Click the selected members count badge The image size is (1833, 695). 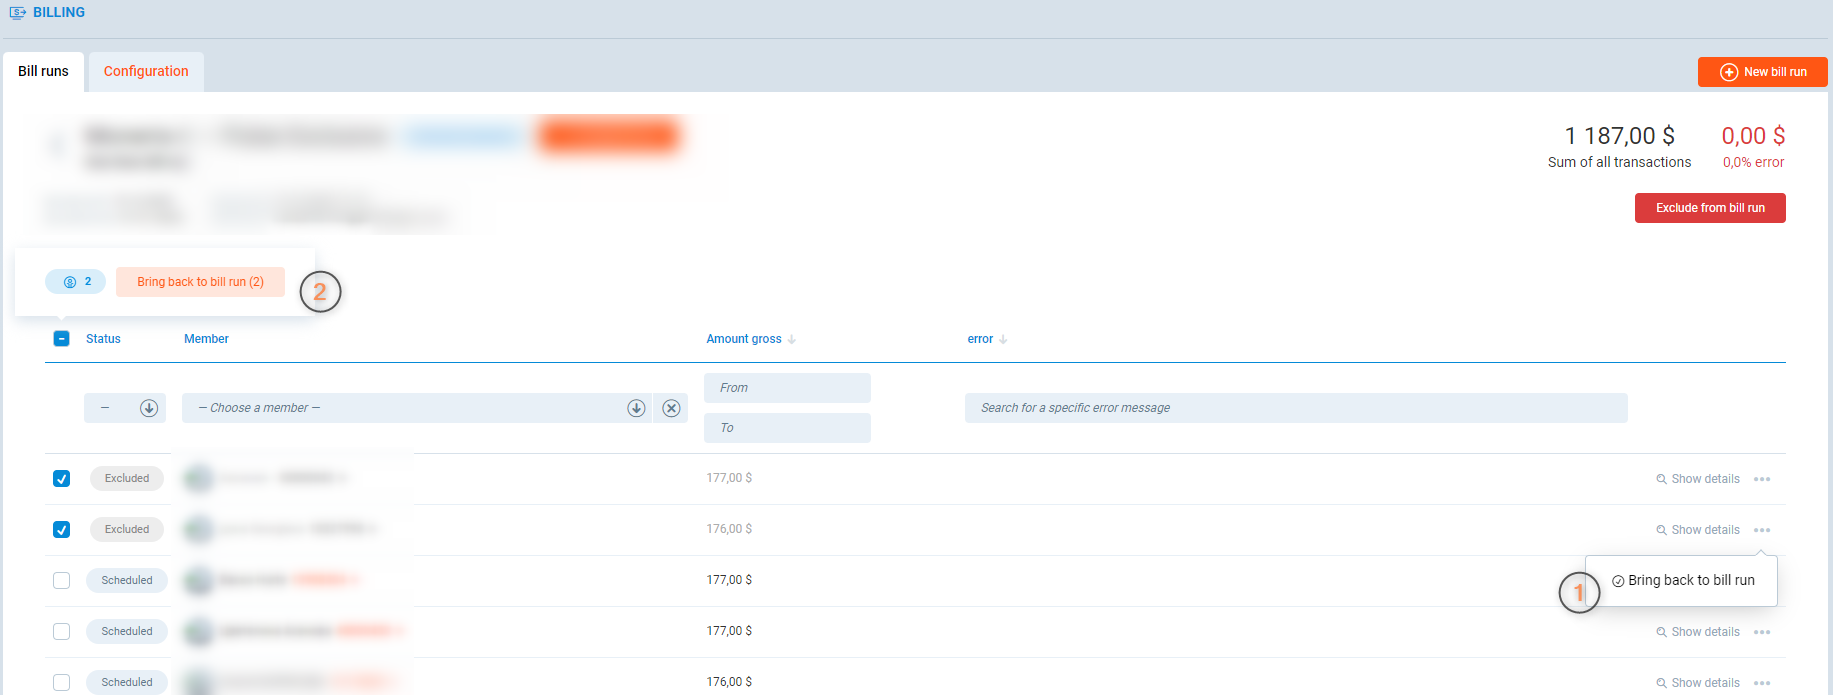click(x=75, y=282)
